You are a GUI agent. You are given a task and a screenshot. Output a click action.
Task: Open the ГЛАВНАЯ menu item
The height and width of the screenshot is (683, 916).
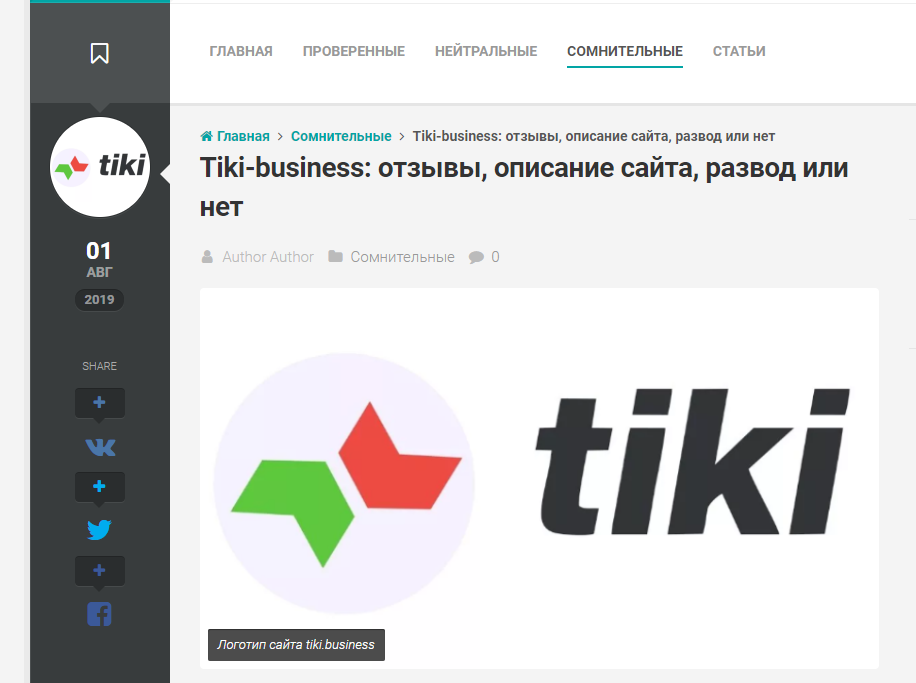point(241,51)
